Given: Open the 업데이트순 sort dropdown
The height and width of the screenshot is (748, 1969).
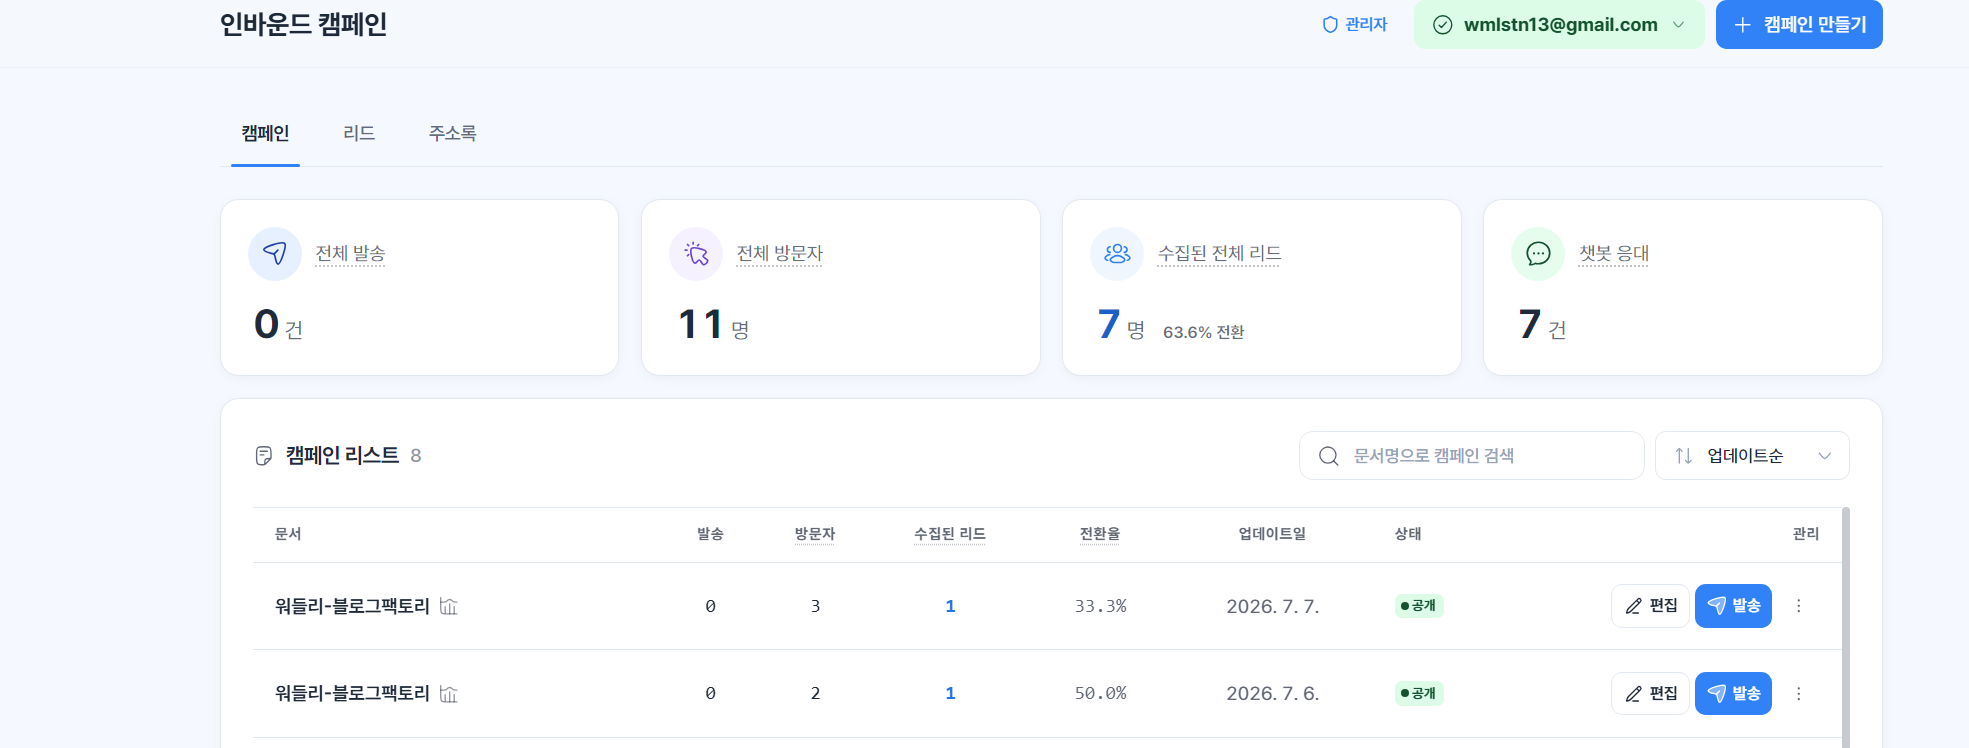Looking at the screenshot, I should point(1752,456).
